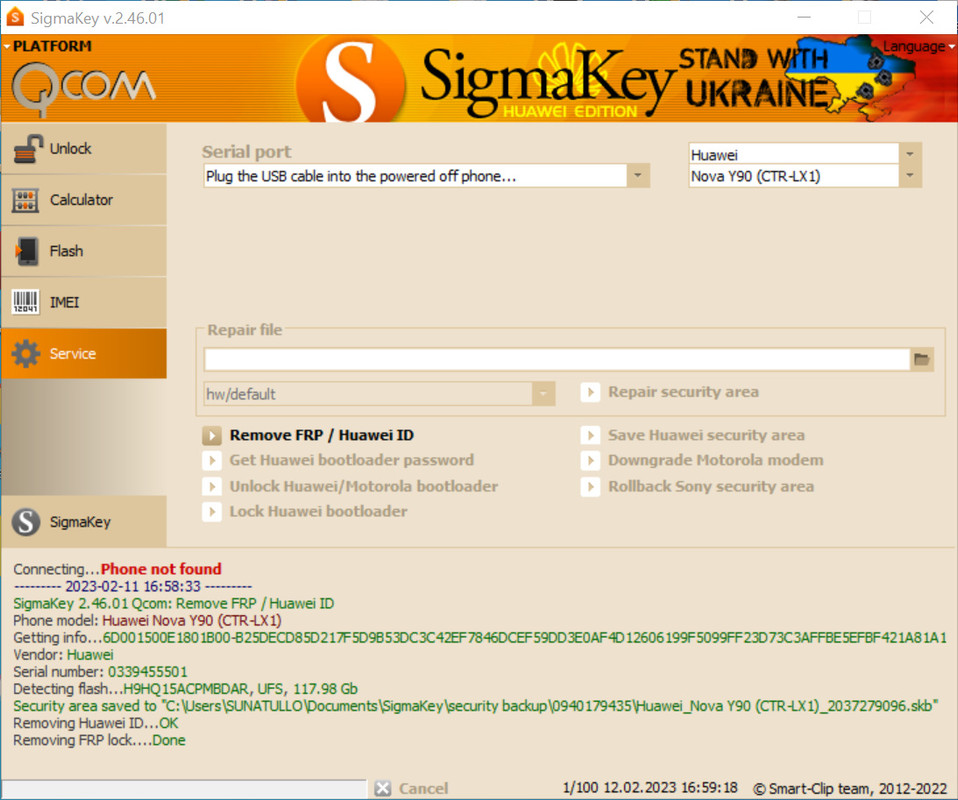Click the round S SigmaKey sidebar icon
The height and width of the screenshot is (800, 958).
[x=26, y=522]
